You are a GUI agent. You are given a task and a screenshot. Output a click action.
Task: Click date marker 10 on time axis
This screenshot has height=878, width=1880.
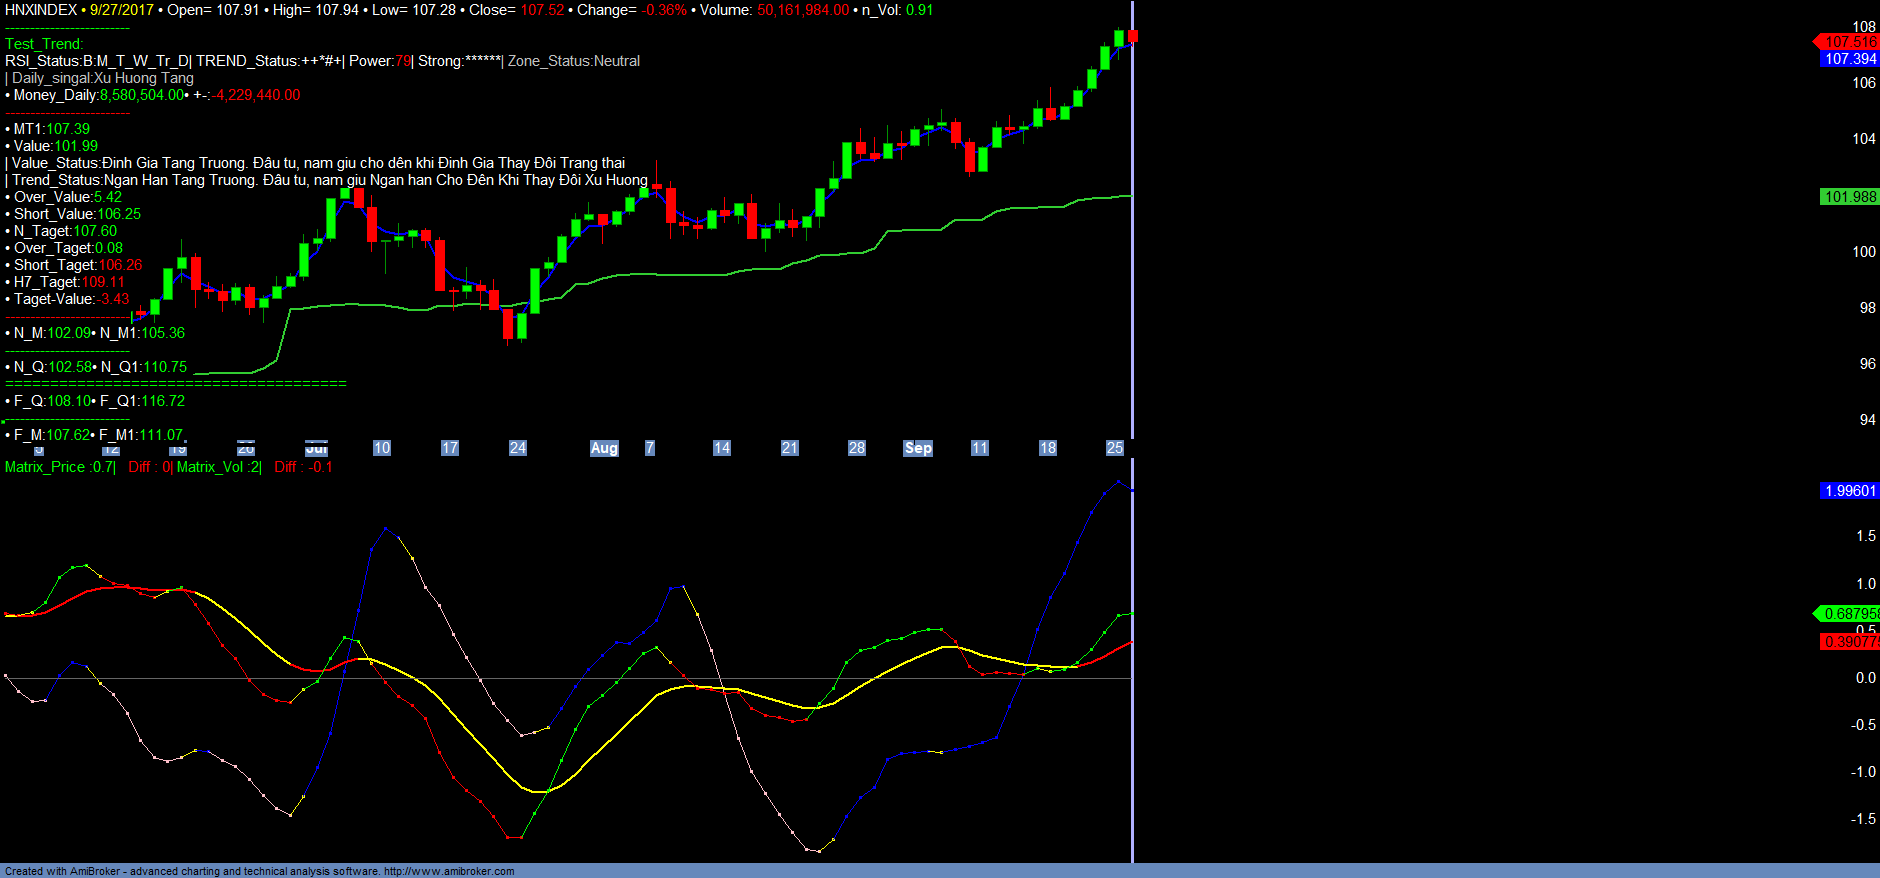382,448
